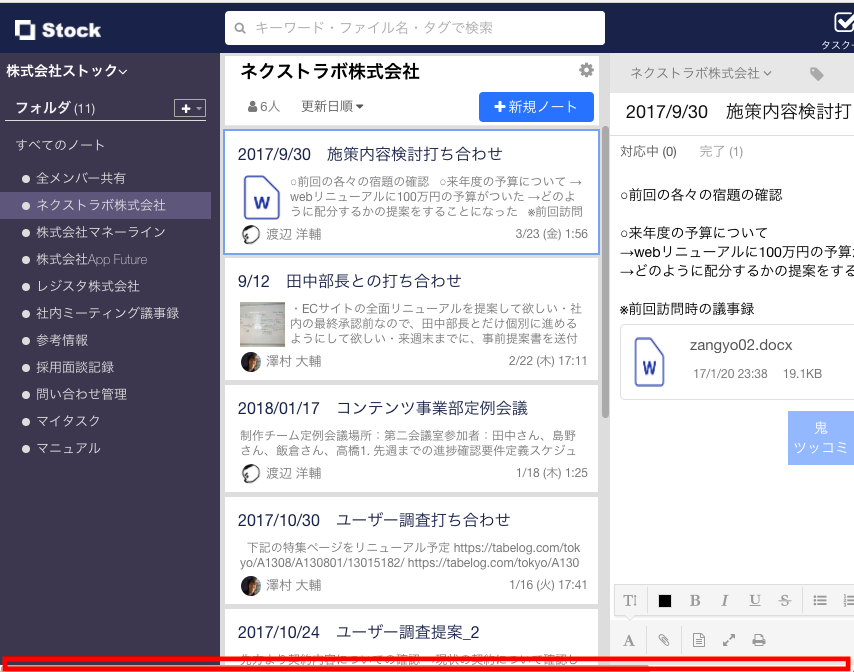Toggle underline formatting
Viewport: 854px width, 672px height.
pyautogui.click(x=755, y=600)
